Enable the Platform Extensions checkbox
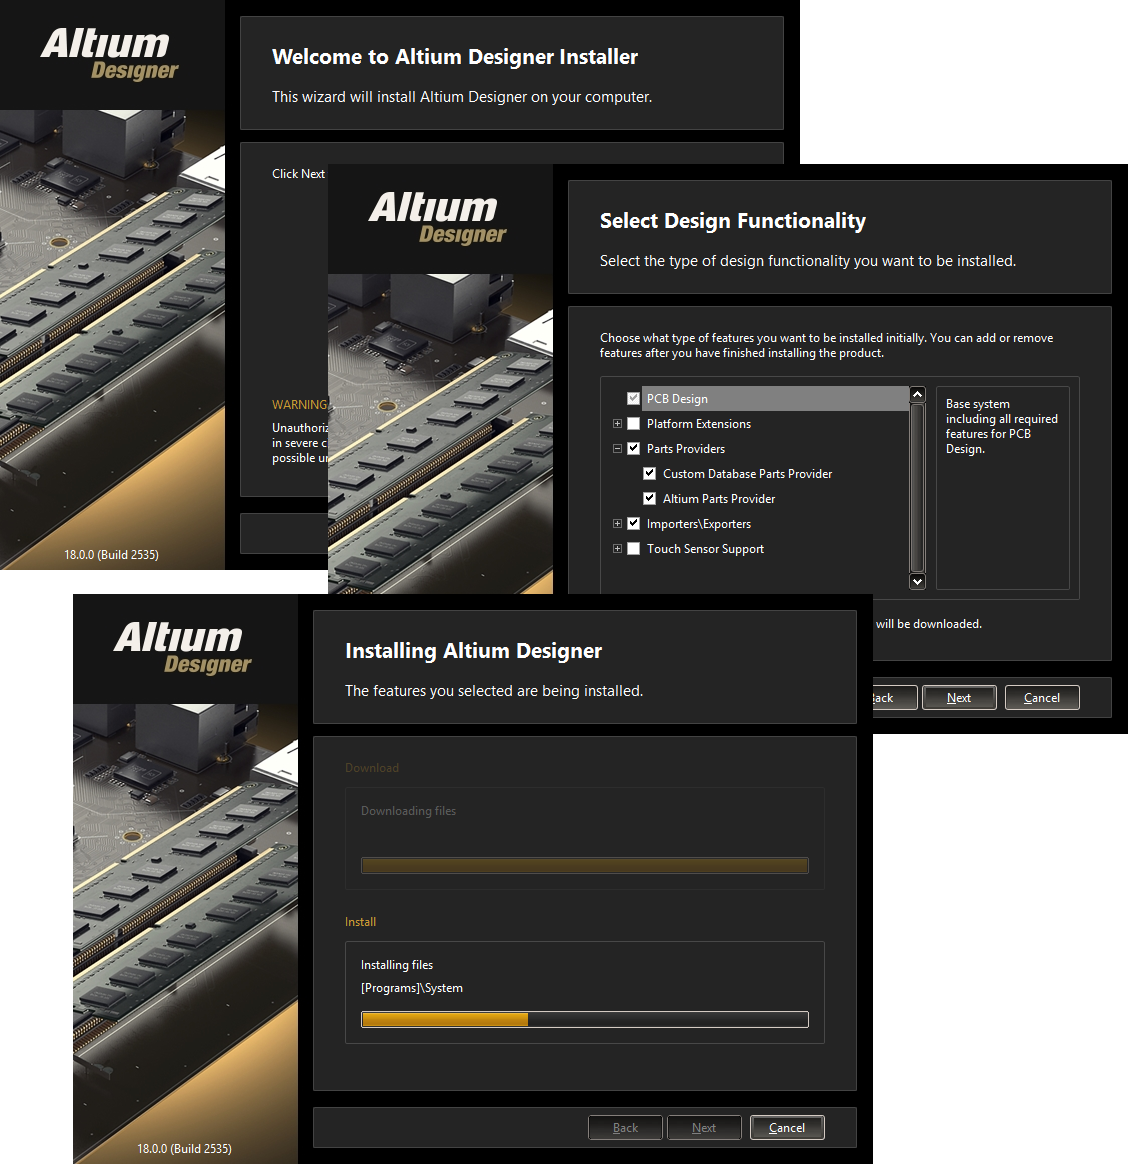Viewport: 1128px width, 1164px height. (633, 424)
